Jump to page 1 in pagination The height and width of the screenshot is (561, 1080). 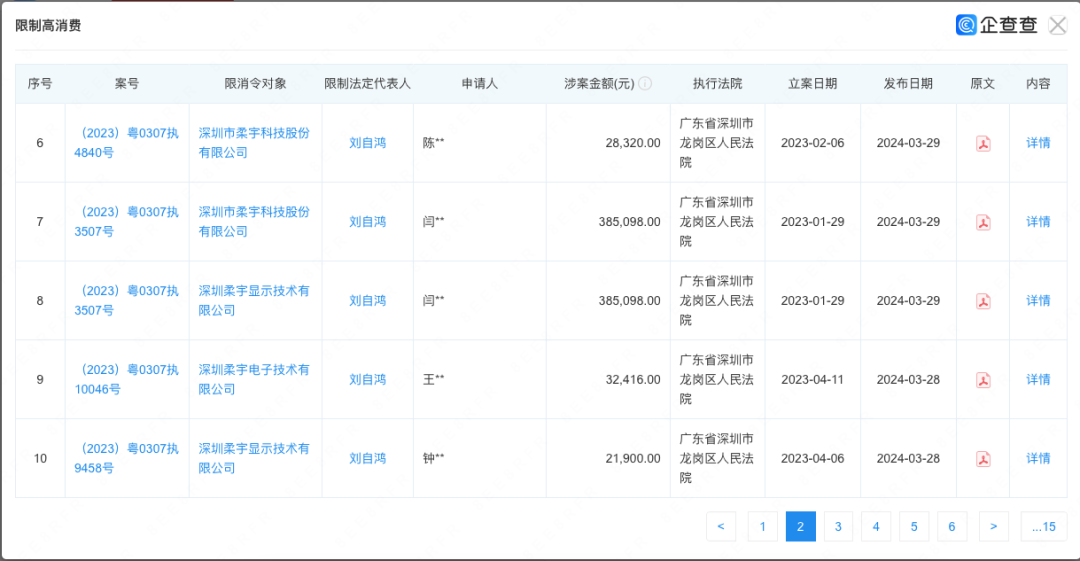(x=762, y=526)
